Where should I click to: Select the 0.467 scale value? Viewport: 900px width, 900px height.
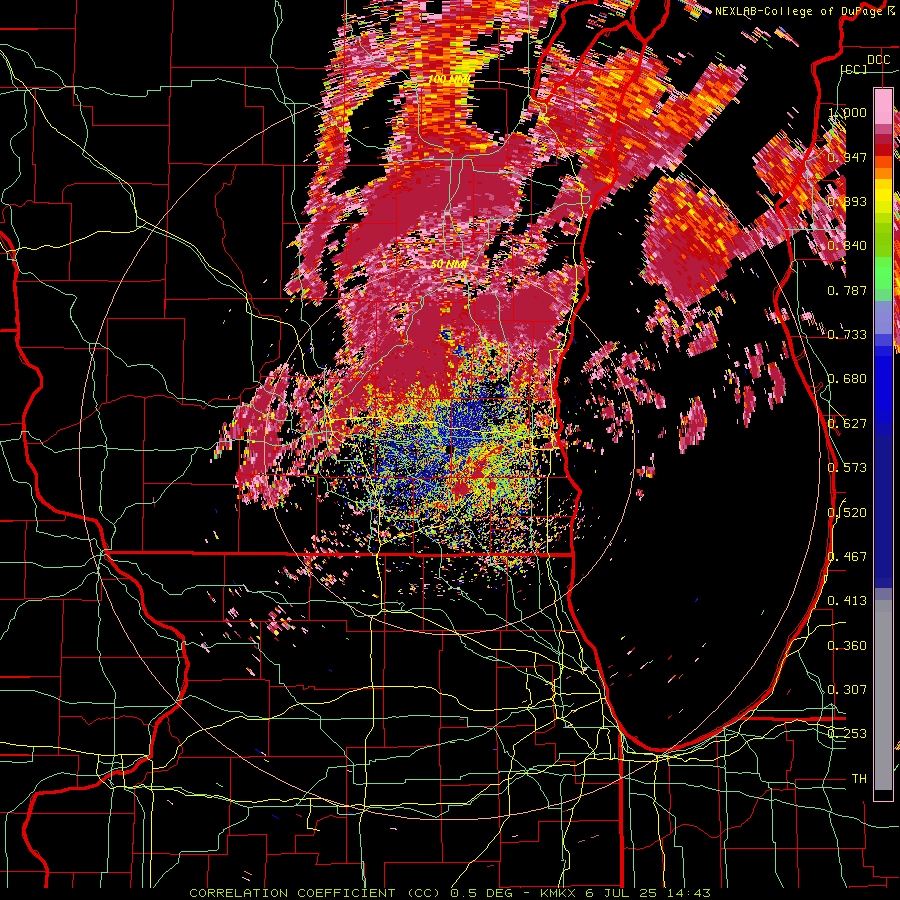point(847,556)
